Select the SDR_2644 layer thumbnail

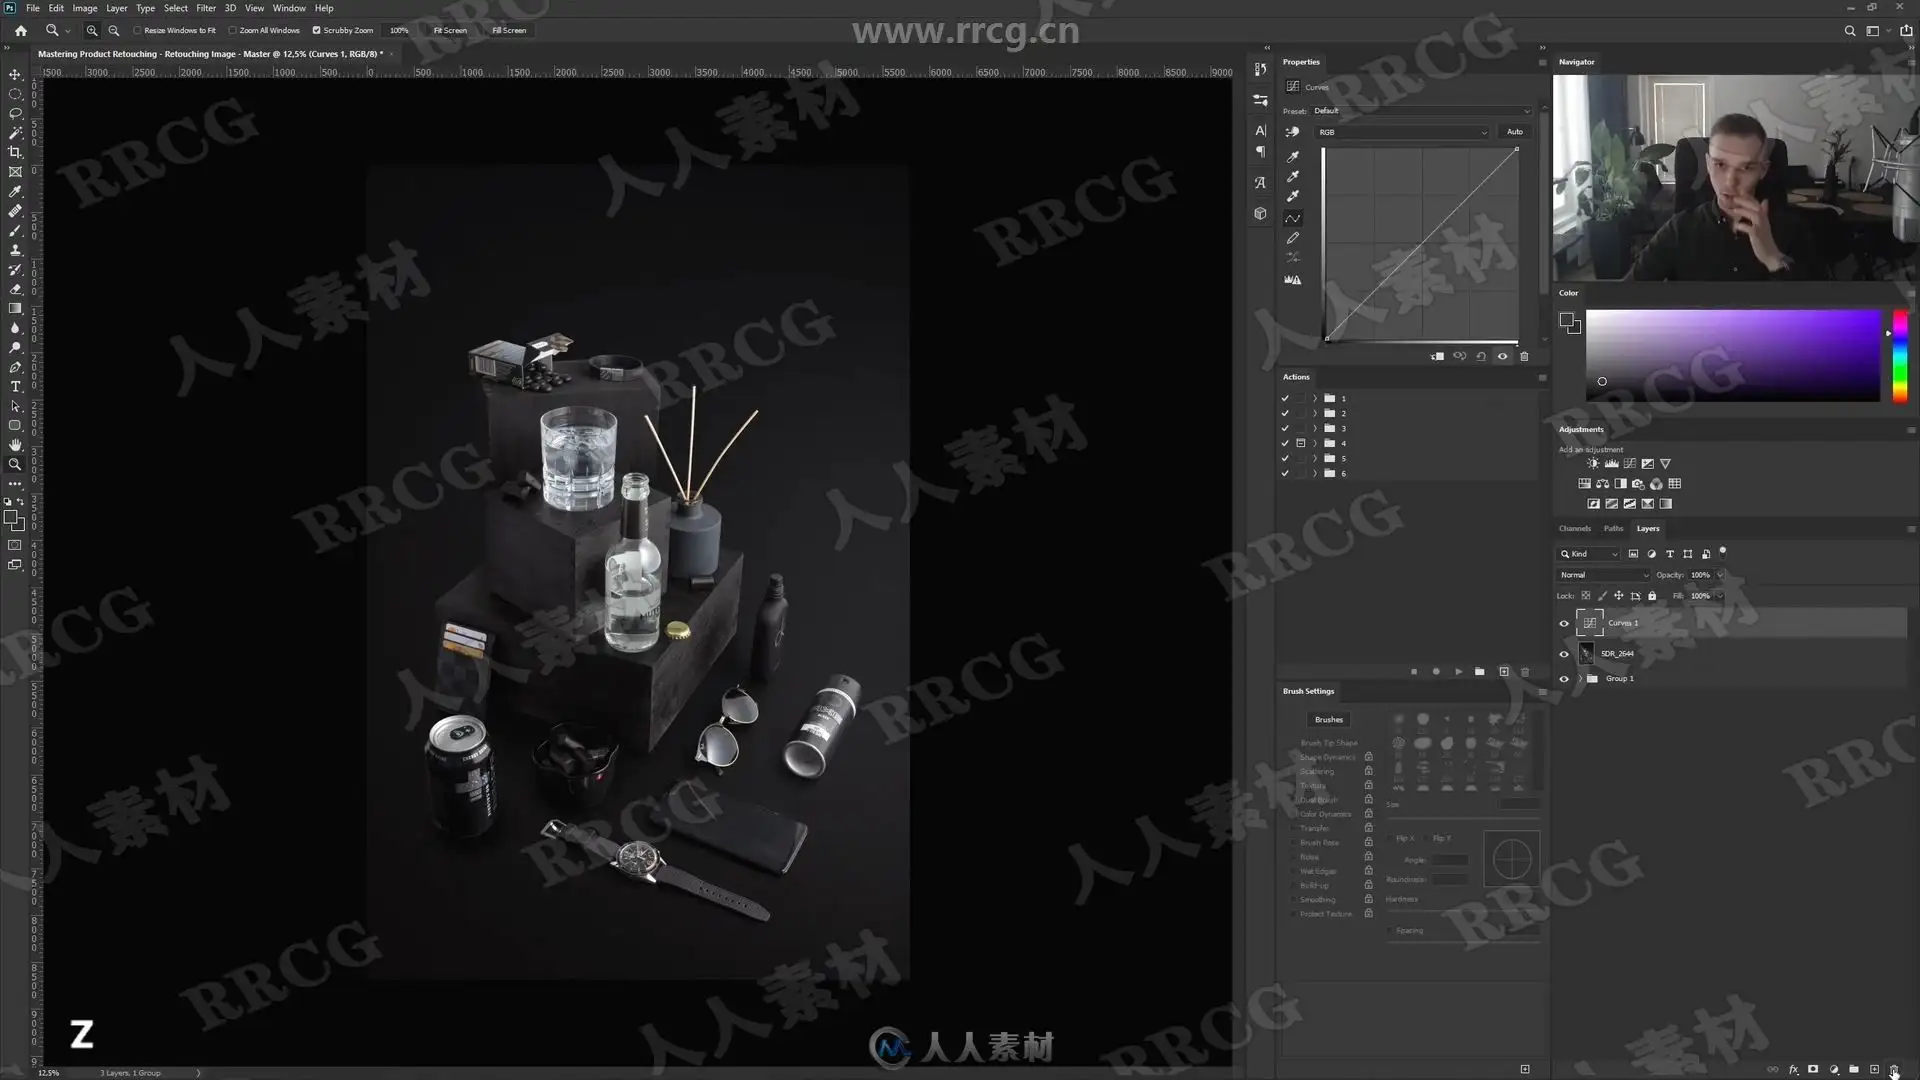(1586, 653)
